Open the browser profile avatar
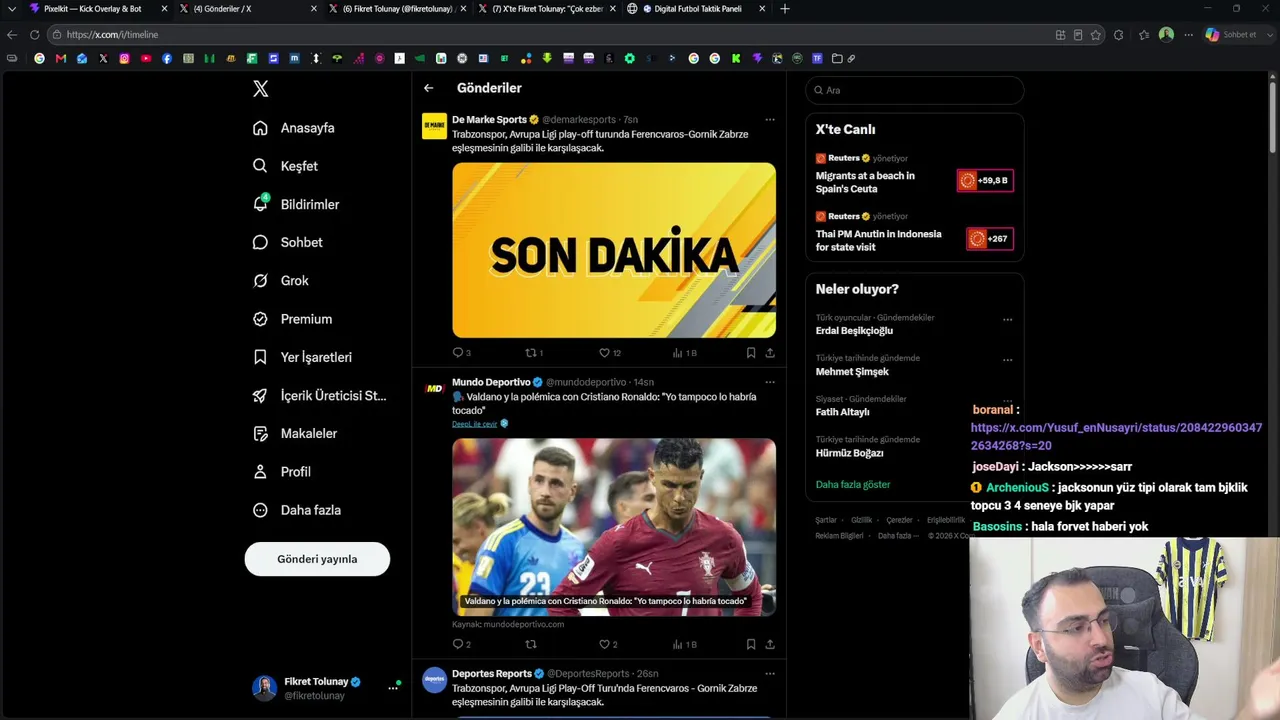Image resolution: width=1280 pixels, height=720 pixels. [x=1166, y=34]
